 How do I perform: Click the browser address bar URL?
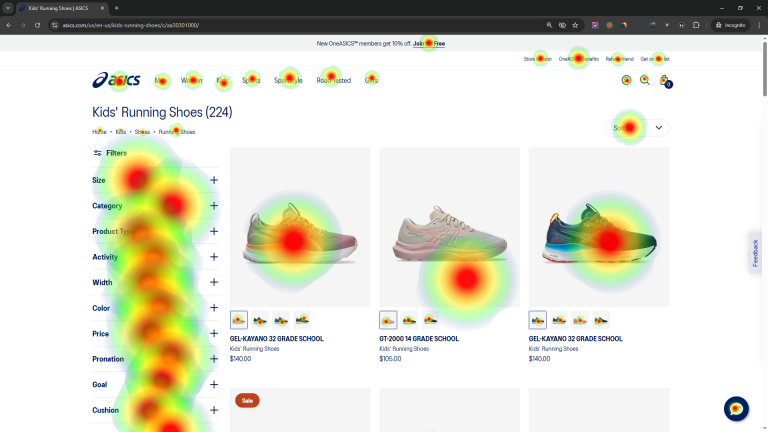(131, 25)
